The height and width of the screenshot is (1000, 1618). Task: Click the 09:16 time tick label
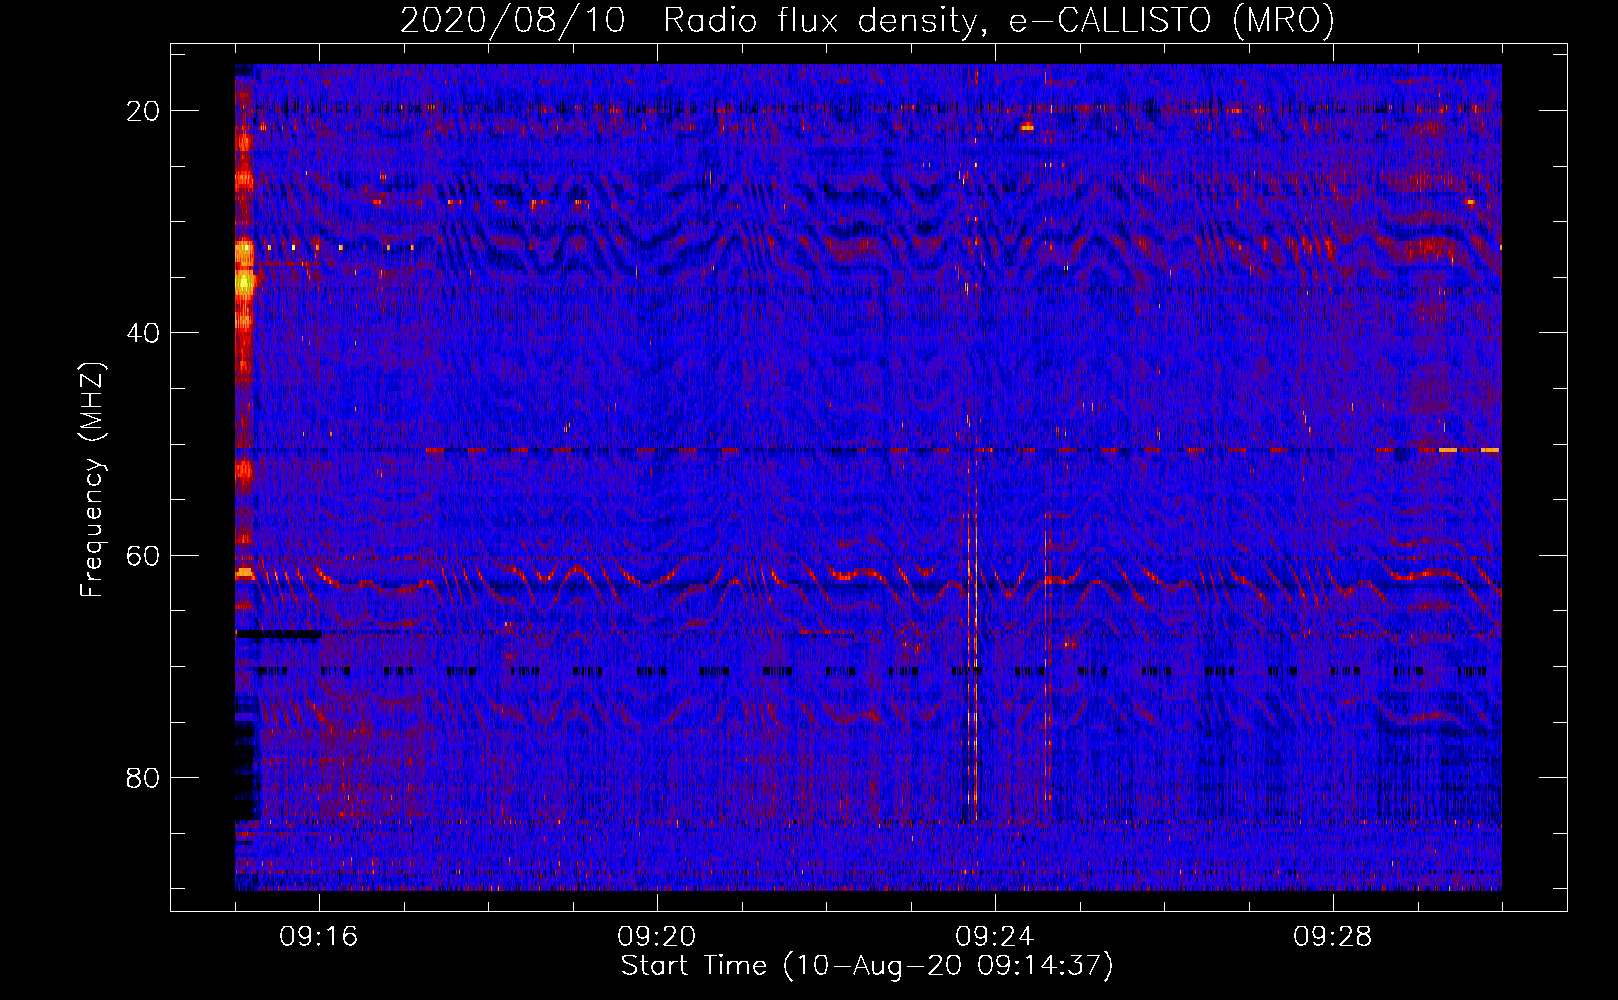point(319,937)
